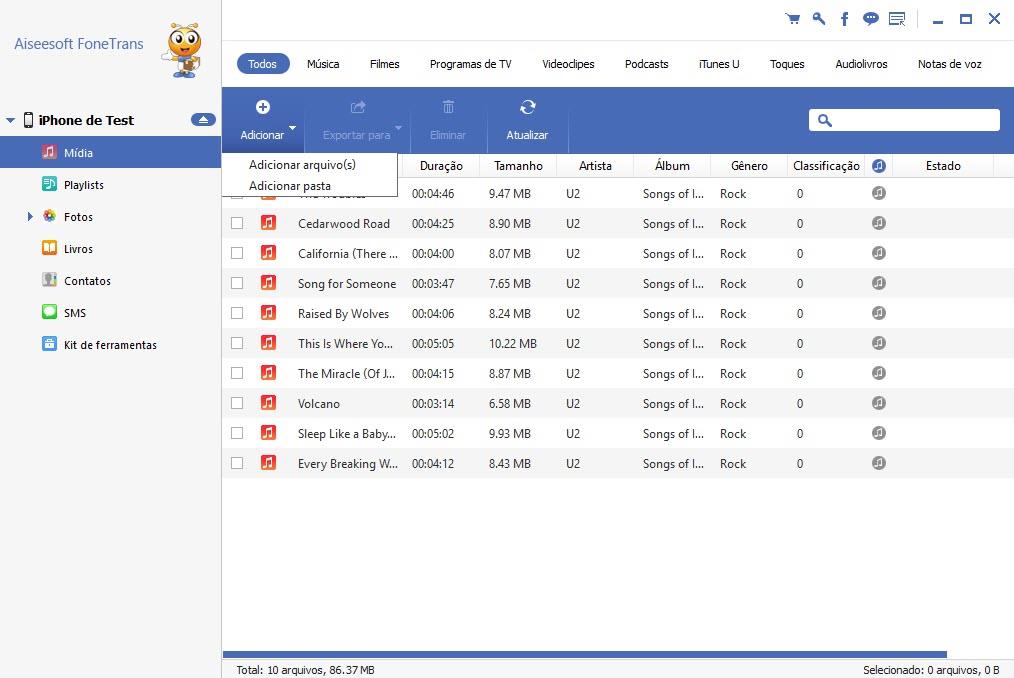Open the Facebook icon in title bar
Viewport: 1014px width, 678px height.
click(845, 19)
